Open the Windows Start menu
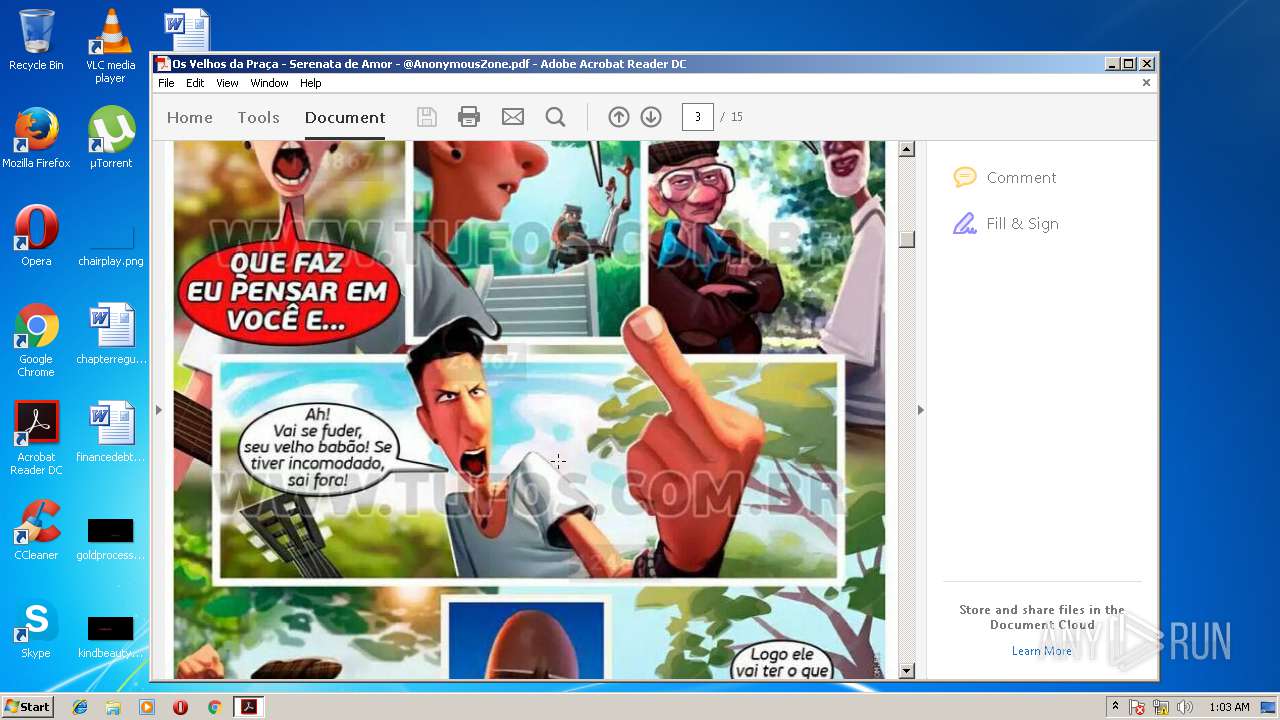Screen dimensions: 1280x720 click(27, 707)
